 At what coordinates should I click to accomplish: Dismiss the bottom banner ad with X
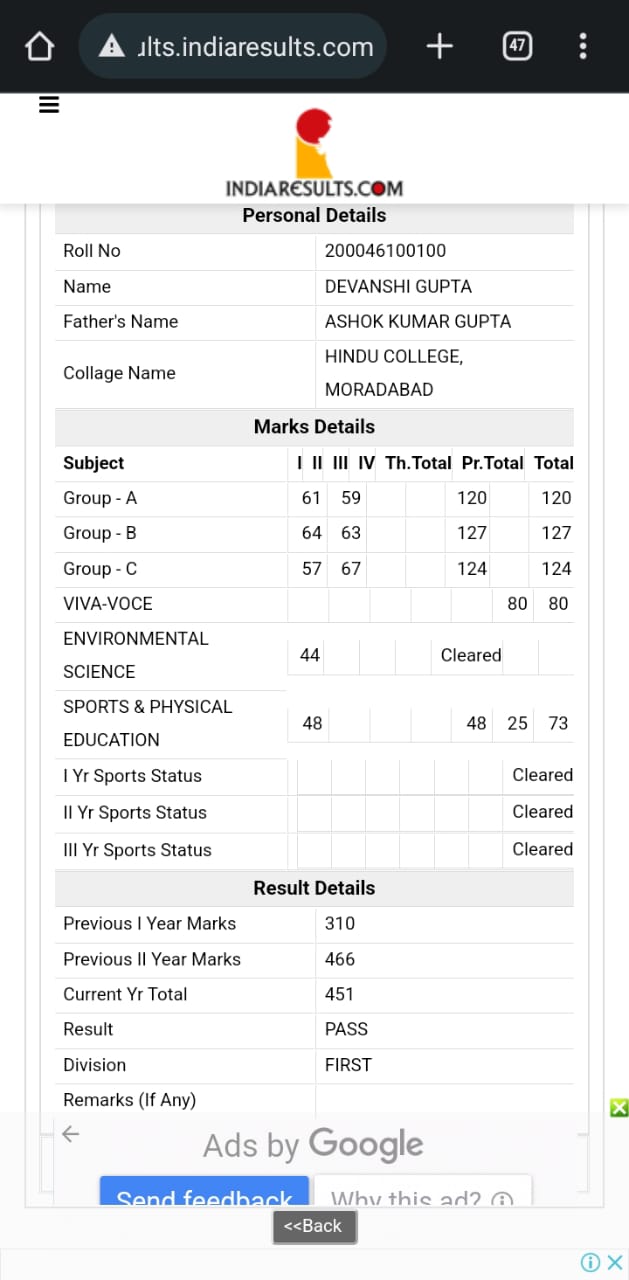615,1262
